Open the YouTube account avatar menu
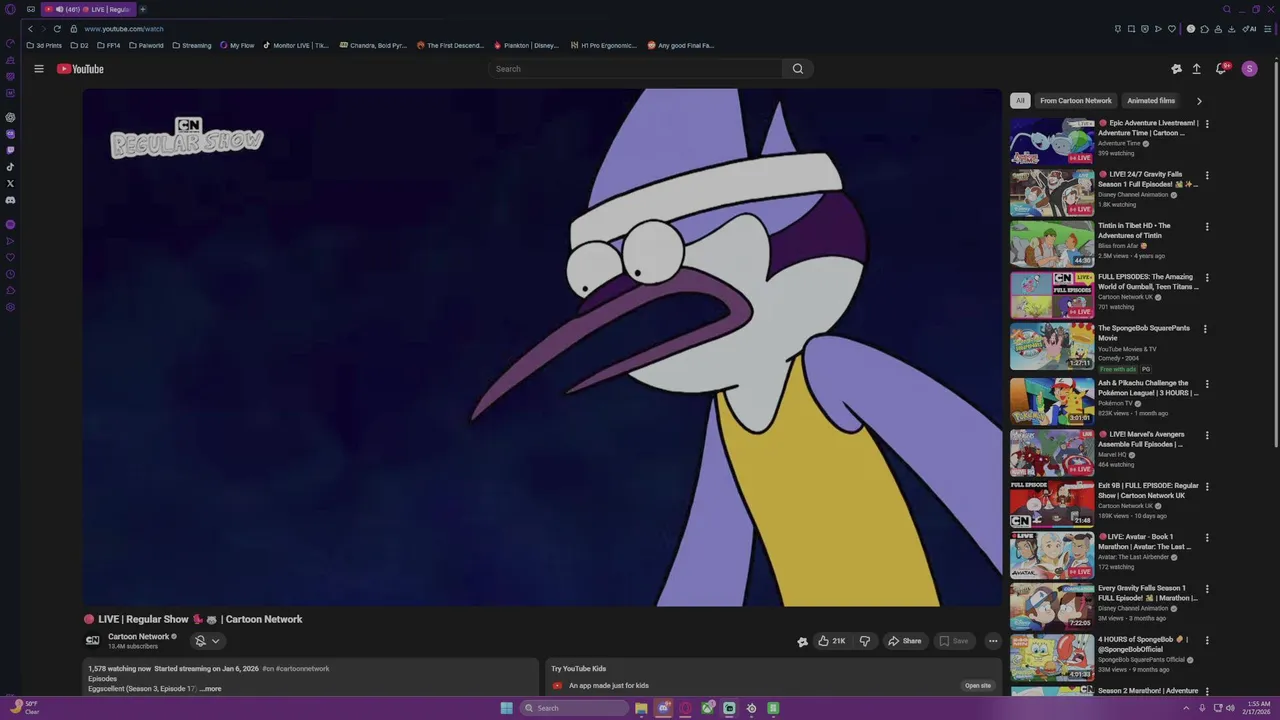1280x720 pixels. (x=1249, y=69)
